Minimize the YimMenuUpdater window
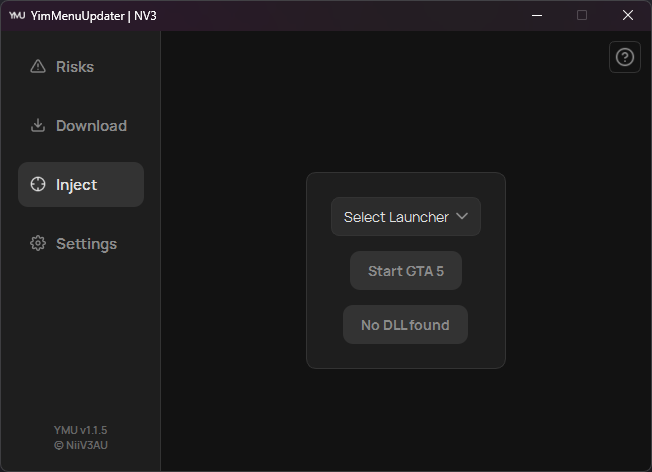The height and width of the screenshot is (472, 652). coord(536,15)
